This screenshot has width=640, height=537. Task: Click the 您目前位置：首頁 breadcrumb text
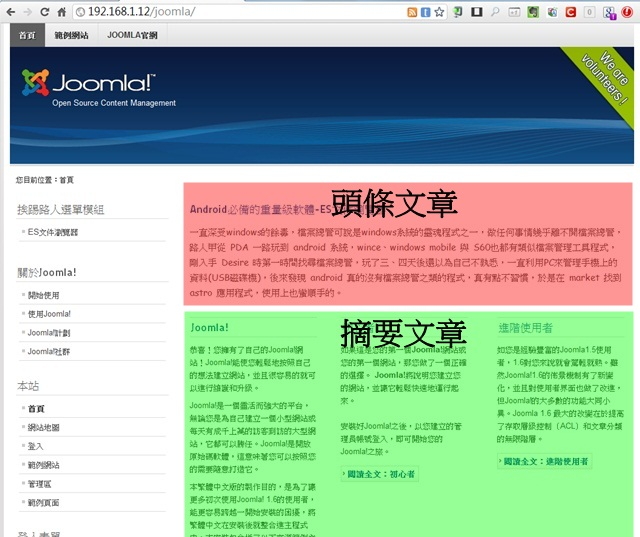(45, 180)
